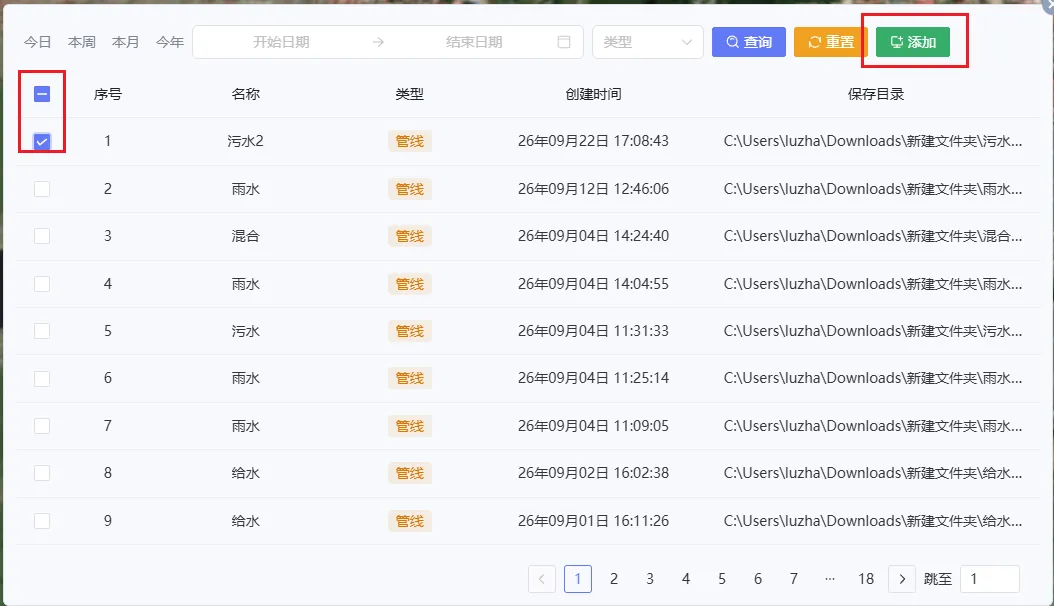
Task: Click the save path in row 8
Action: pyautogui.click(x=873, y=473)
